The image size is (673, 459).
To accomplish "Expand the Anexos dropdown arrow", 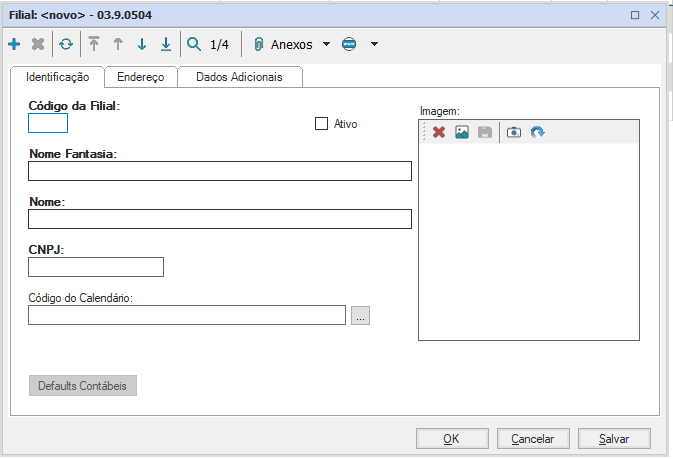I will (x=326, y=45).
